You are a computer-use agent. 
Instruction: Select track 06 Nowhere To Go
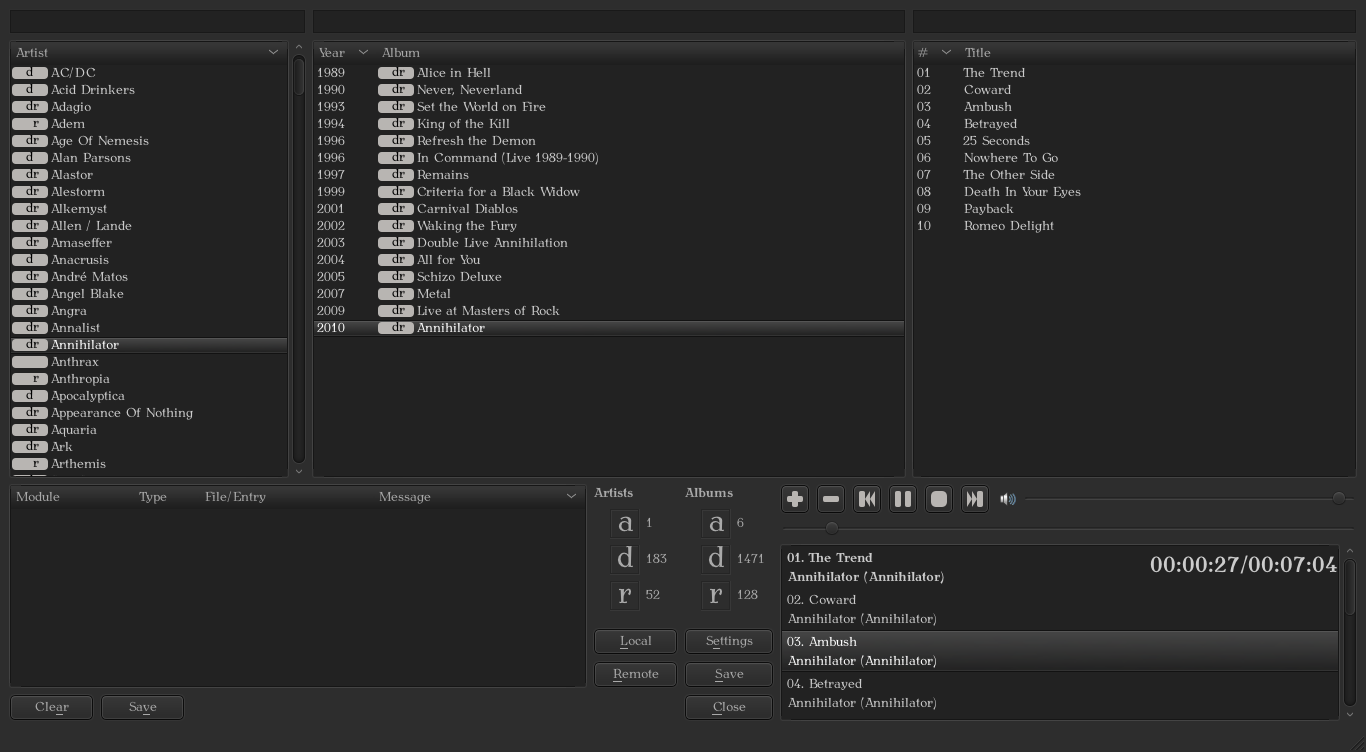click(x=1134, y=157)
